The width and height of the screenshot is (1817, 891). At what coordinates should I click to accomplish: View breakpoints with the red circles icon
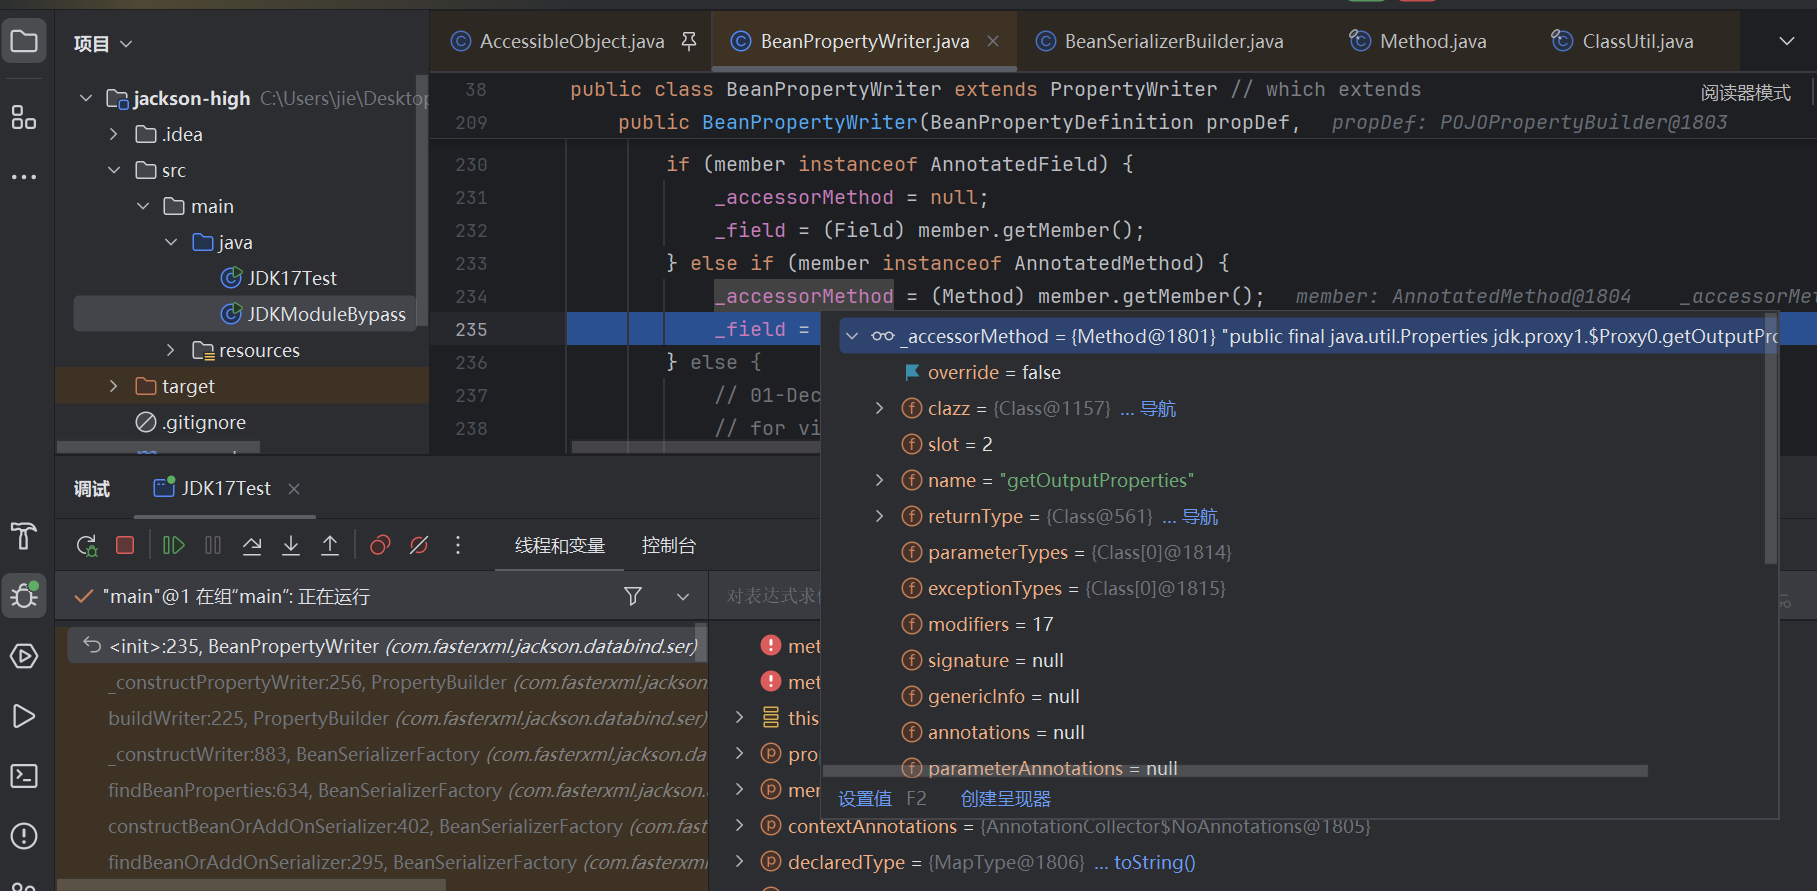tap(380, 545)
